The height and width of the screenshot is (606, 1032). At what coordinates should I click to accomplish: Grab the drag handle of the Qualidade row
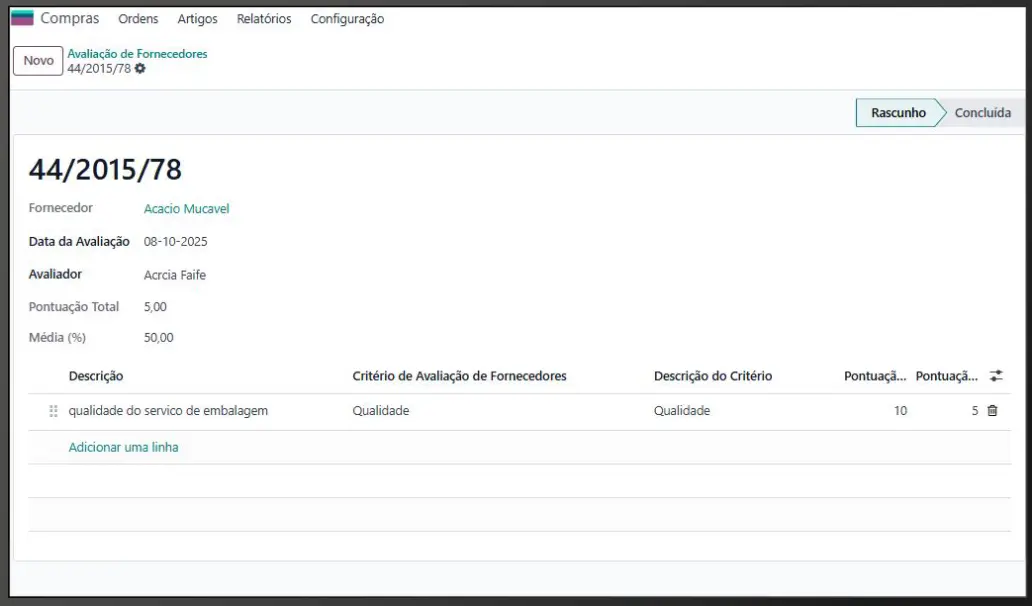53,411
